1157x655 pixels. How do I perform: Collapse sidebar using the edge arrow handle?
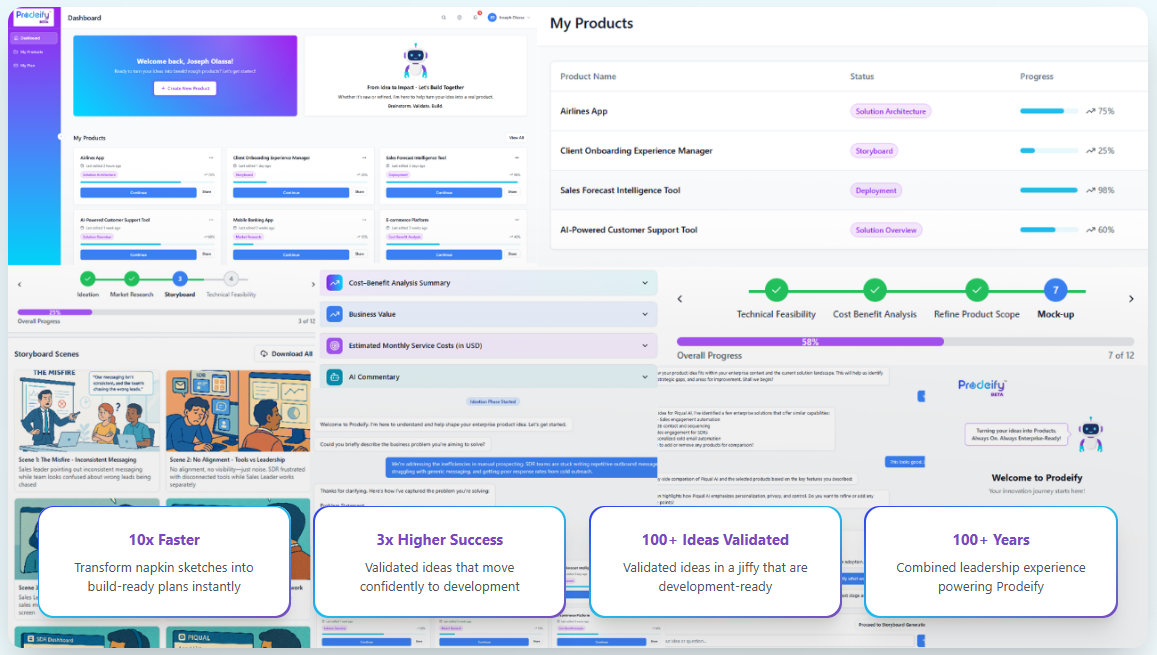[60, 136]
